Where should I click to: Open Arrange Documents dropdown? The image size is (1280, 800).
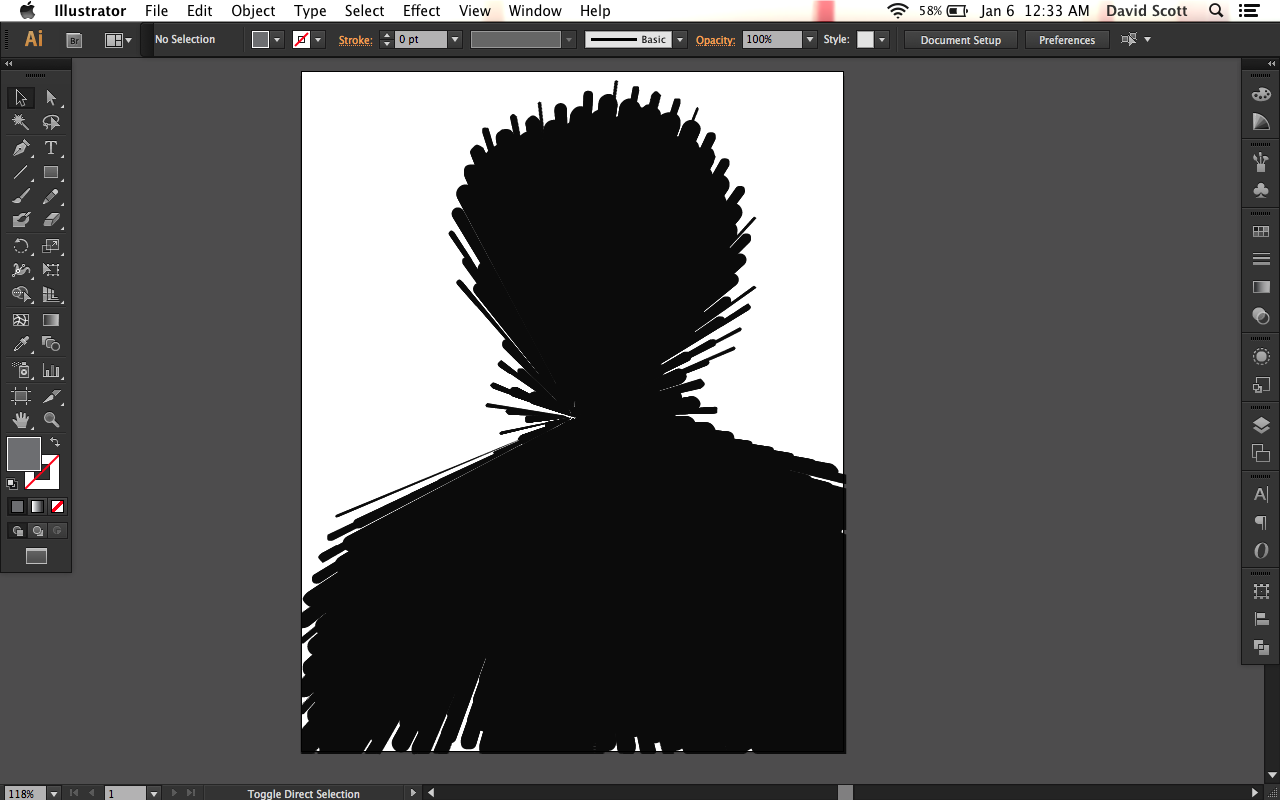click(x=119, y=40)
